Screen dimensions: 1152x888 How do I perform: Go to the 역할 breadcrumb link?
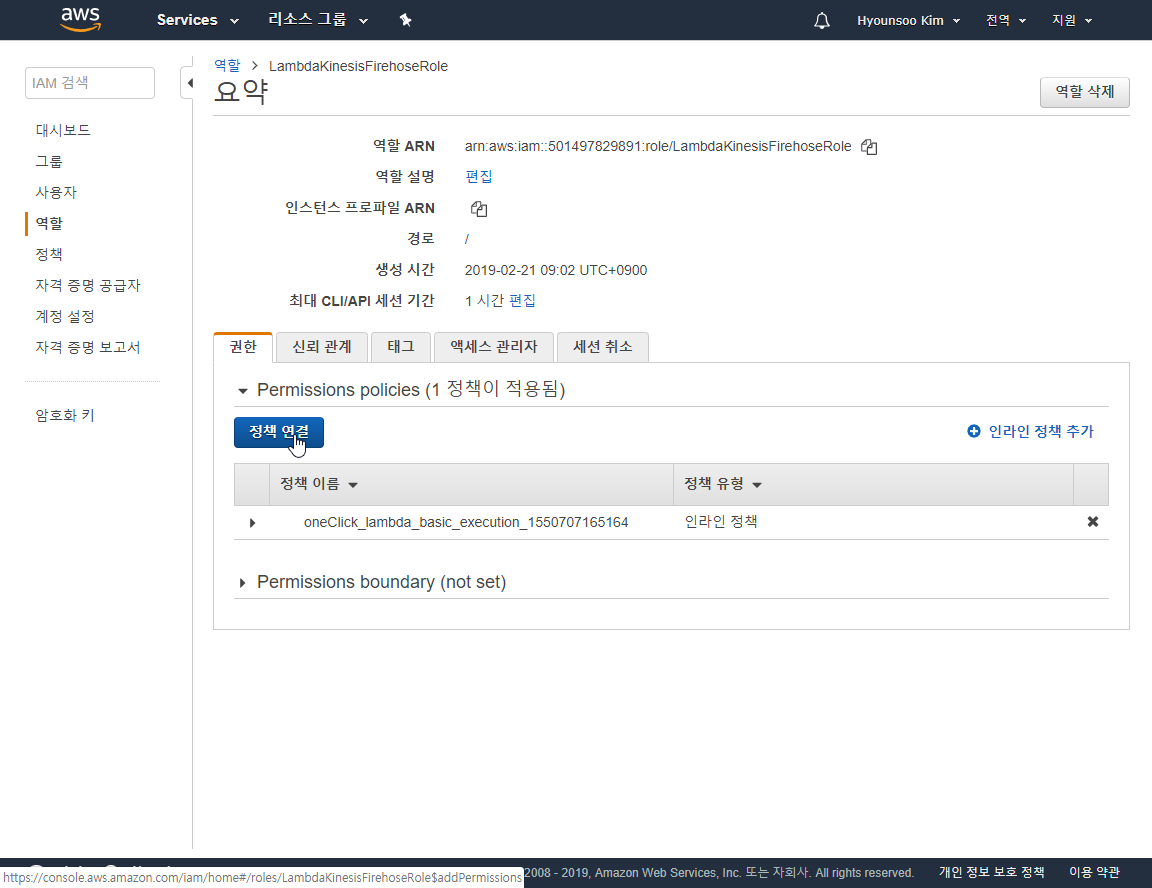[x=227, y=65]
